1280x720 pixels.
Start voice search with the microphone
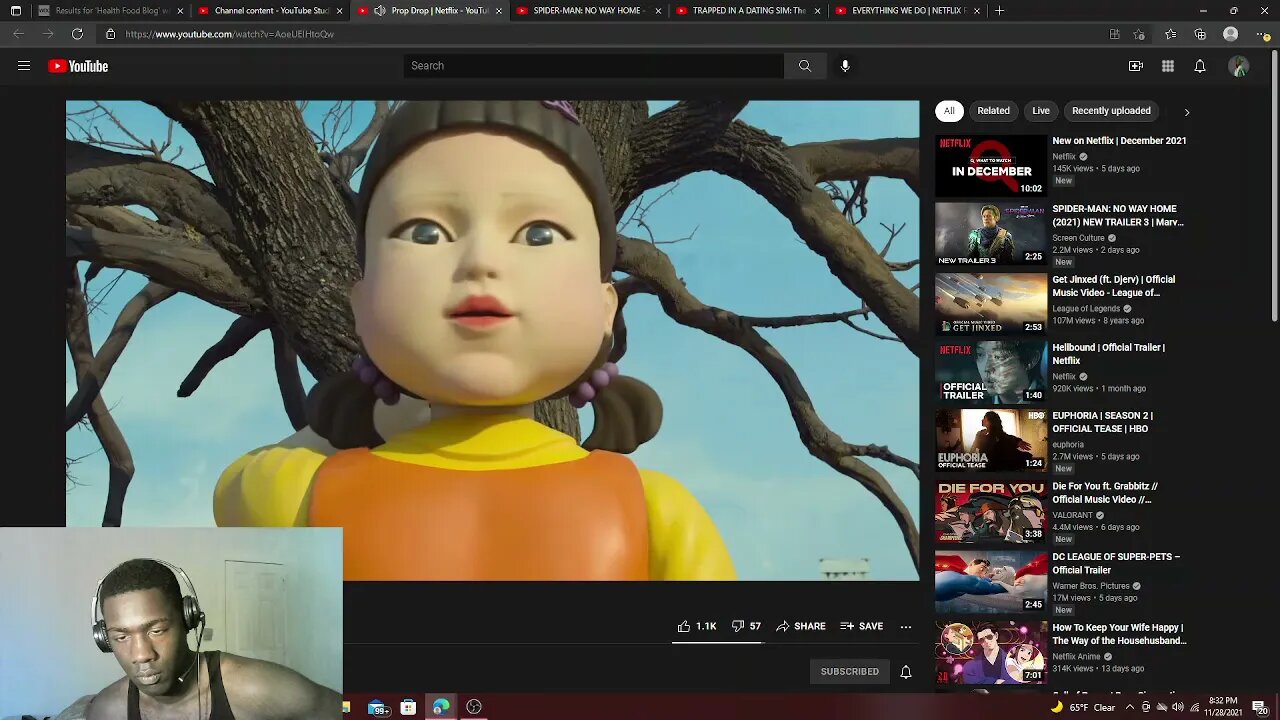[x=845, y=66]
